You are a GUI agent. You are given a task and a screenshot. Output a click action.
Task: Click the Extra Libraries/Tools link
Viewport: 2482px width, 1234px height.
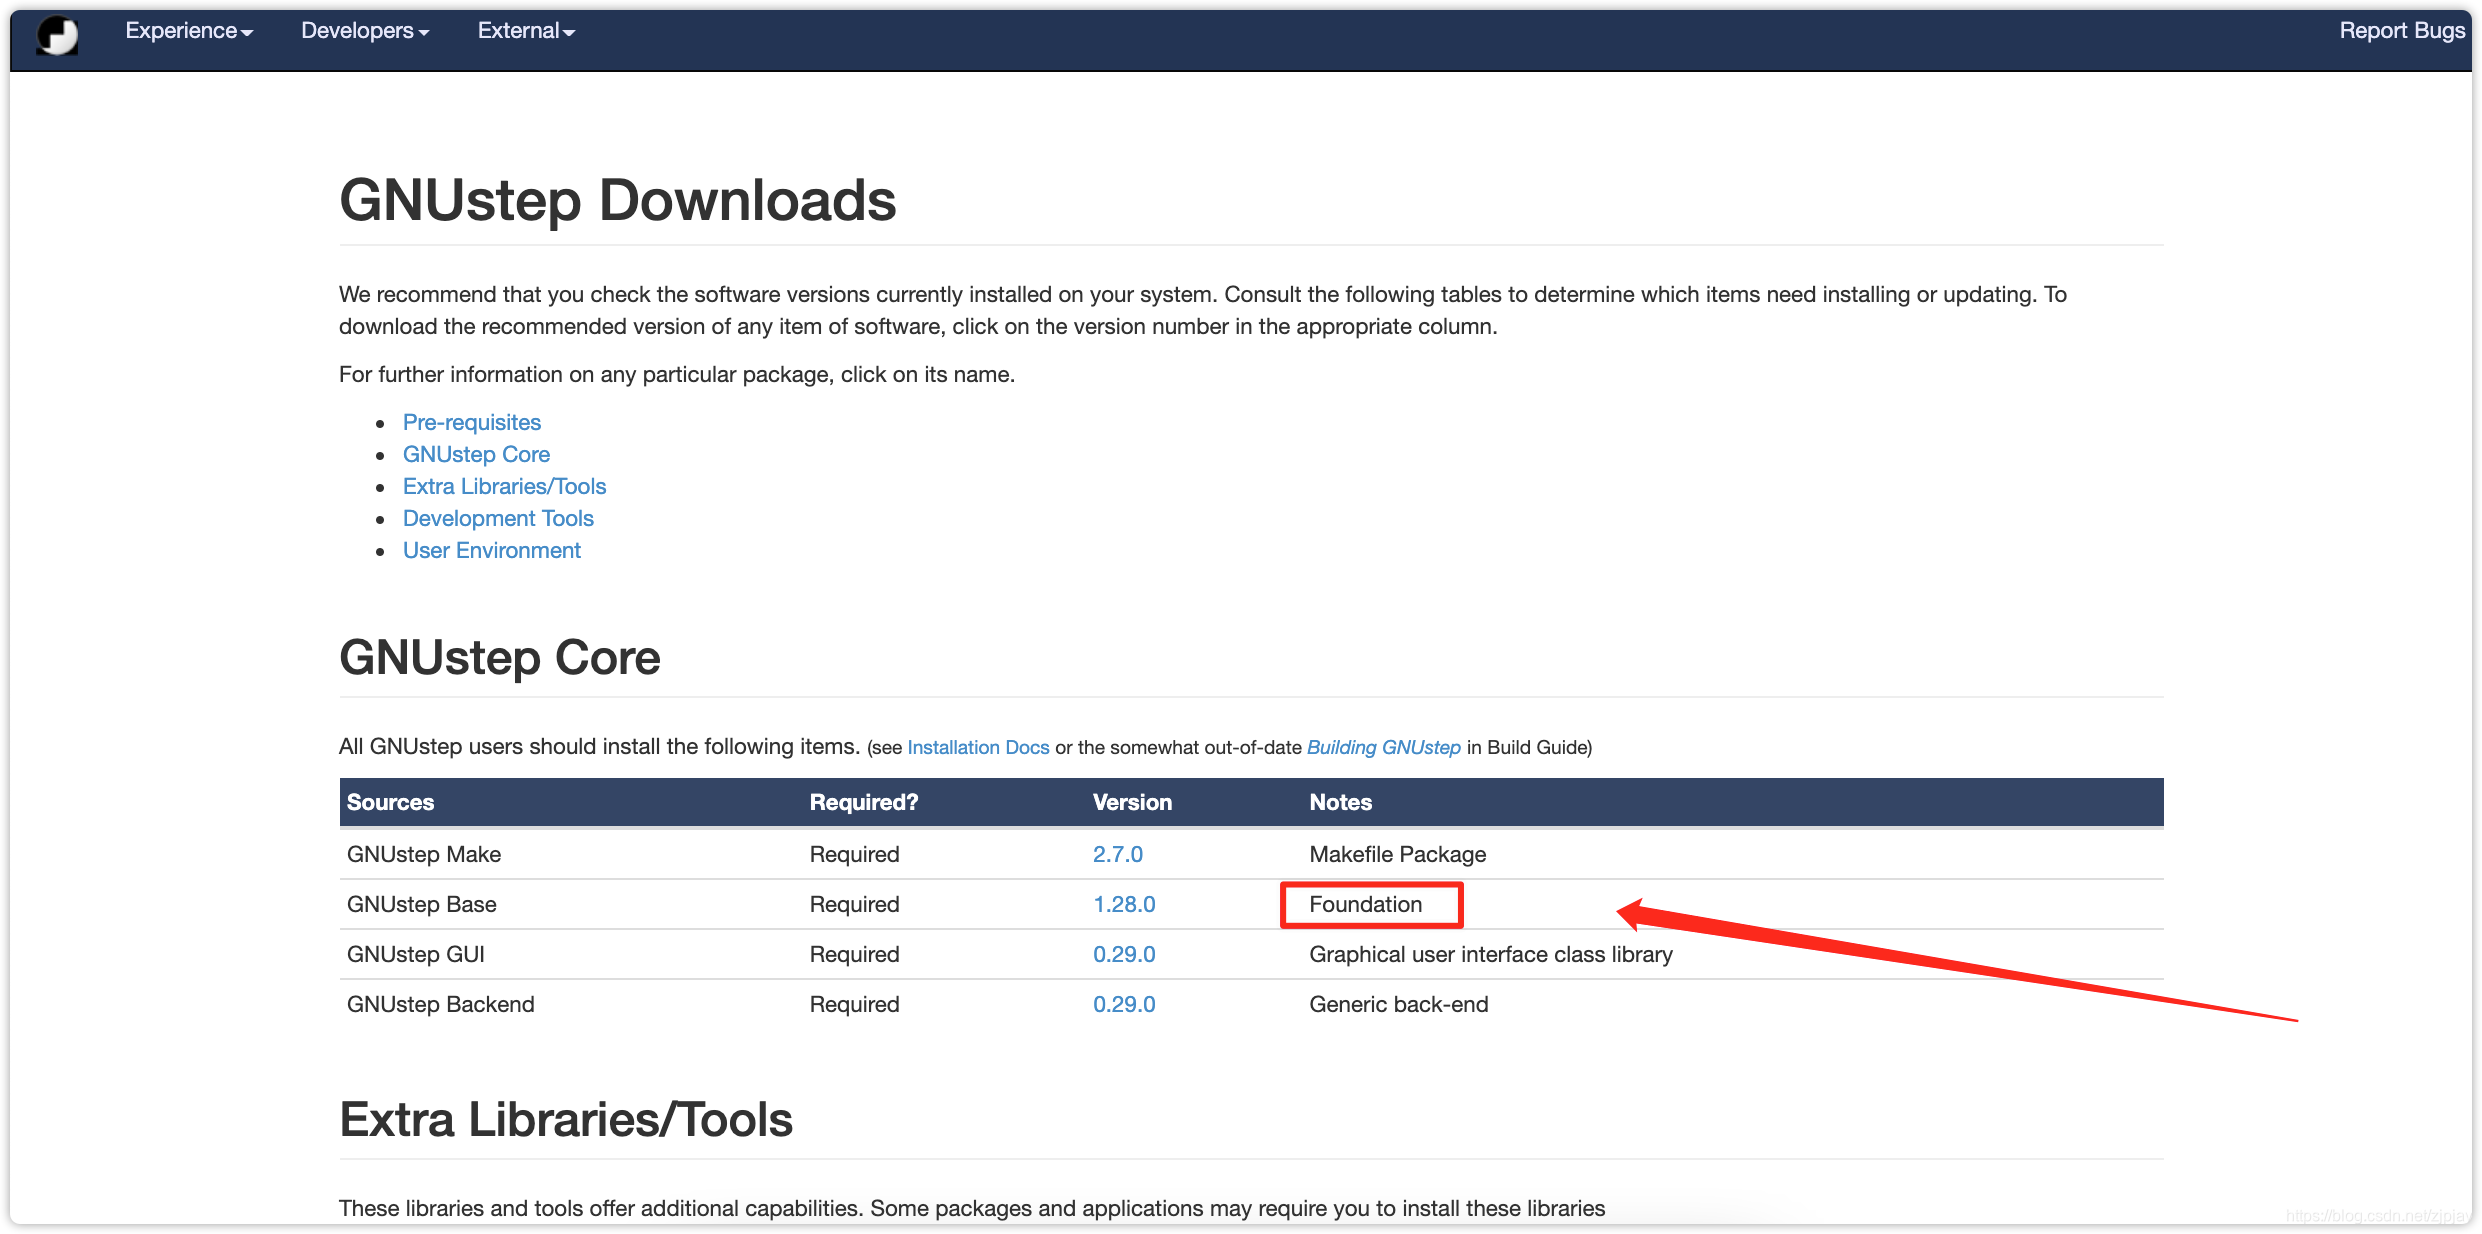pyautogui.click(x=505, y=487)
